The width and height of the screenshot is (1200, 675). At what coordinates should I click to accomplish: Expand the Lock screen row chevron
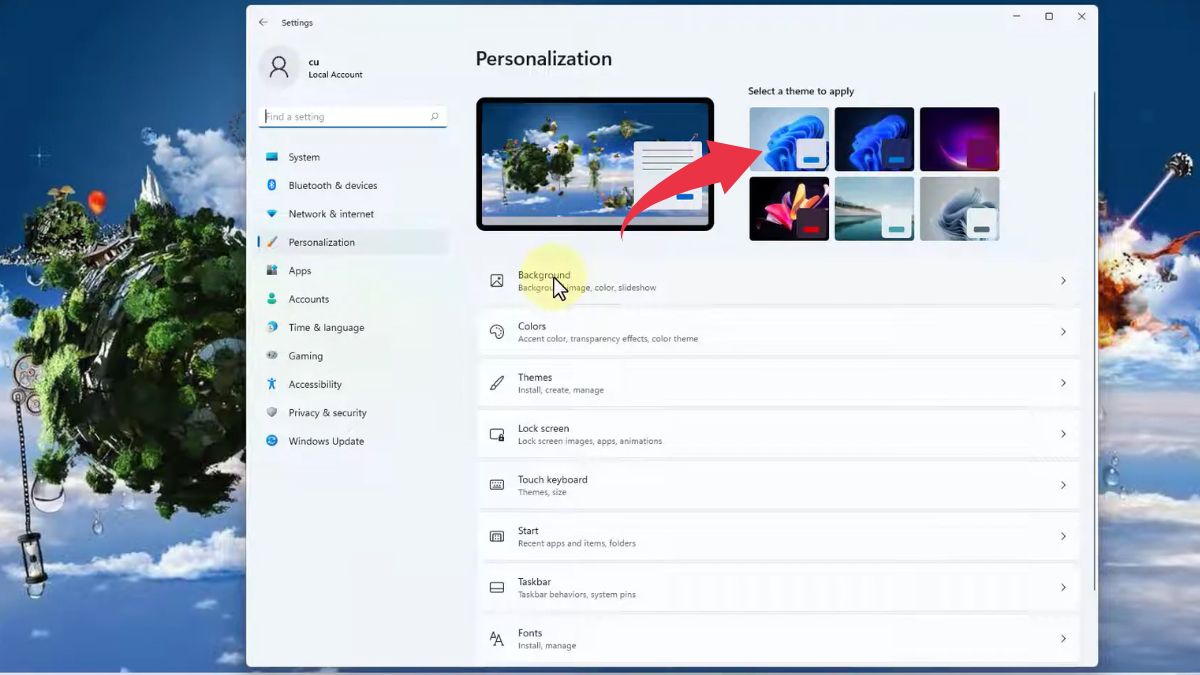click(1063, 434)
